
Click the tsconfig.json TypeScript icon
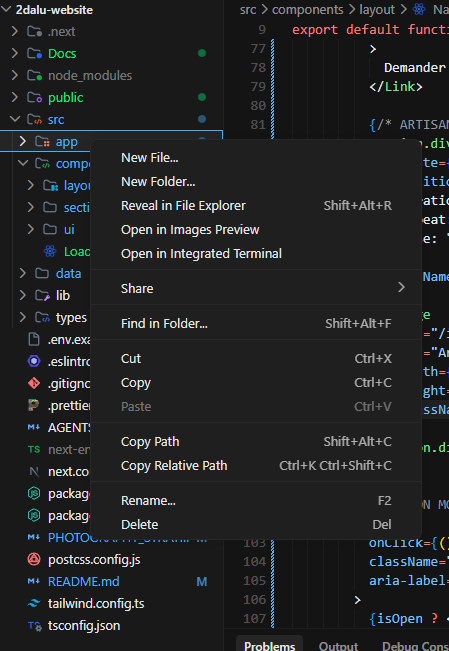[34, 625]
